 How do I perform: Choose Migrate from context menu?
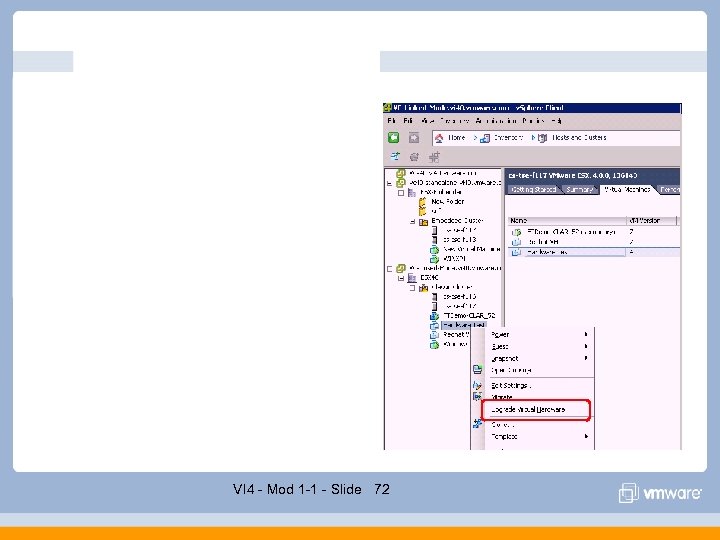click(501, 397)
